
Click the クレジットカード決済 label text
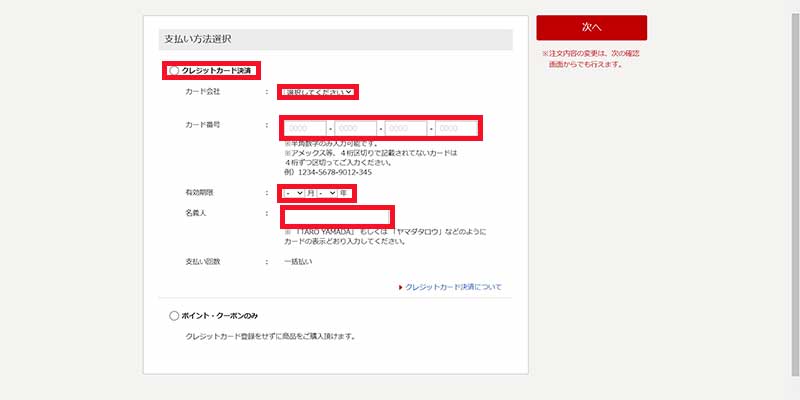[x=218, y=71]
